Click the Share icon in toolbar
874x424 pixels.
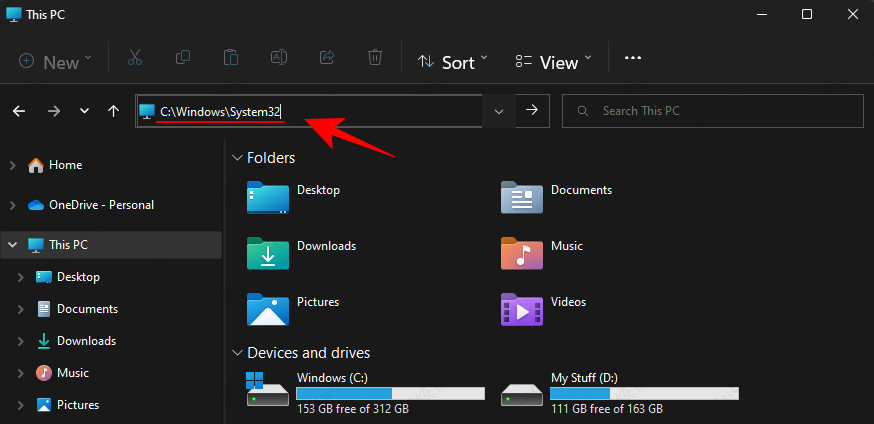327,60
